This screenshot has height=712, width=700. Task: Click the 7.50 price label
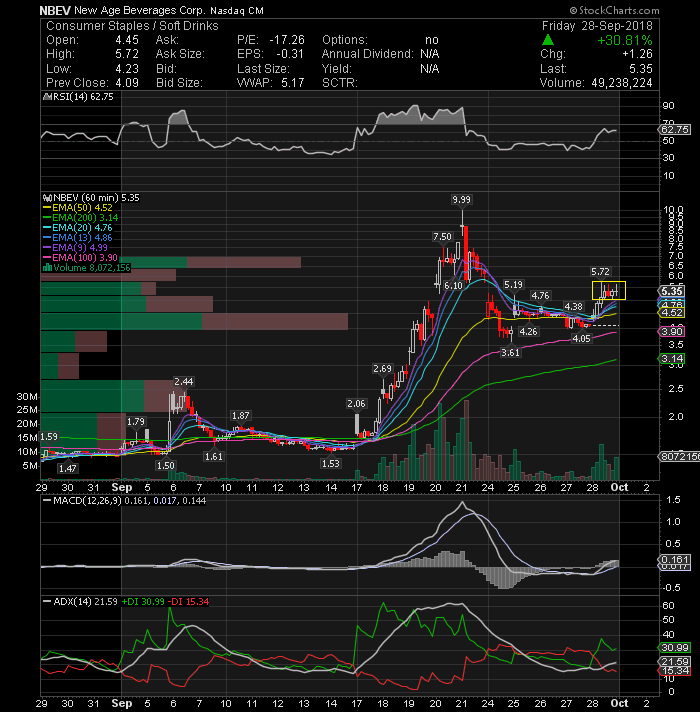[442, 237]
